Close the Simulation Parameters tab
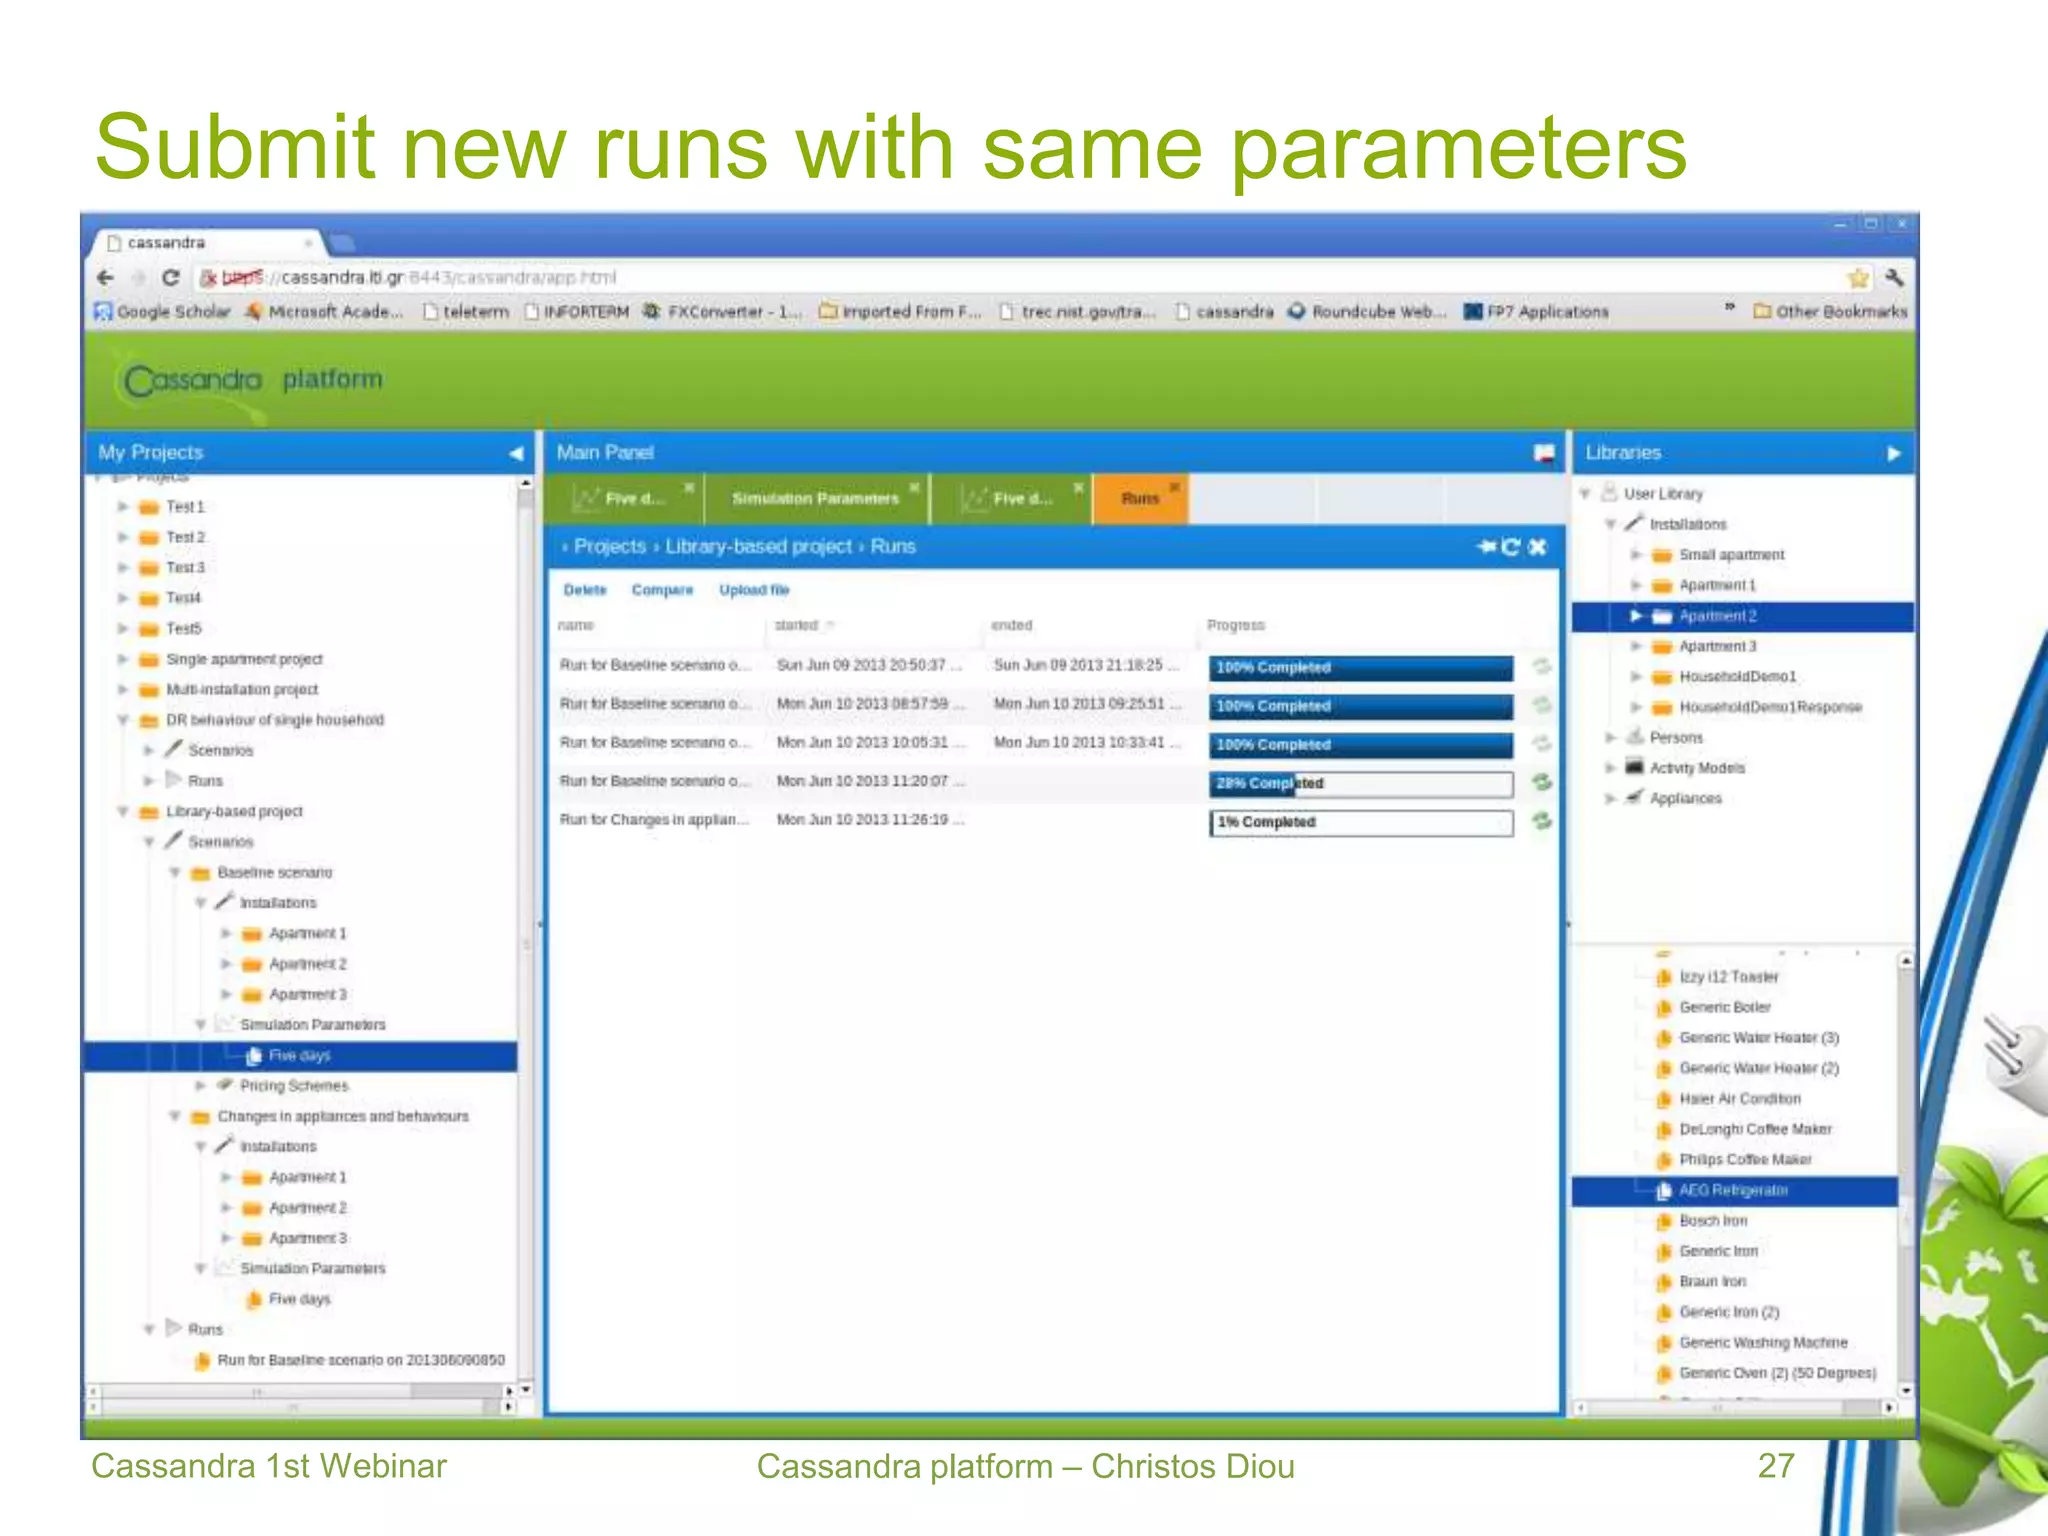 coord(914,487)
